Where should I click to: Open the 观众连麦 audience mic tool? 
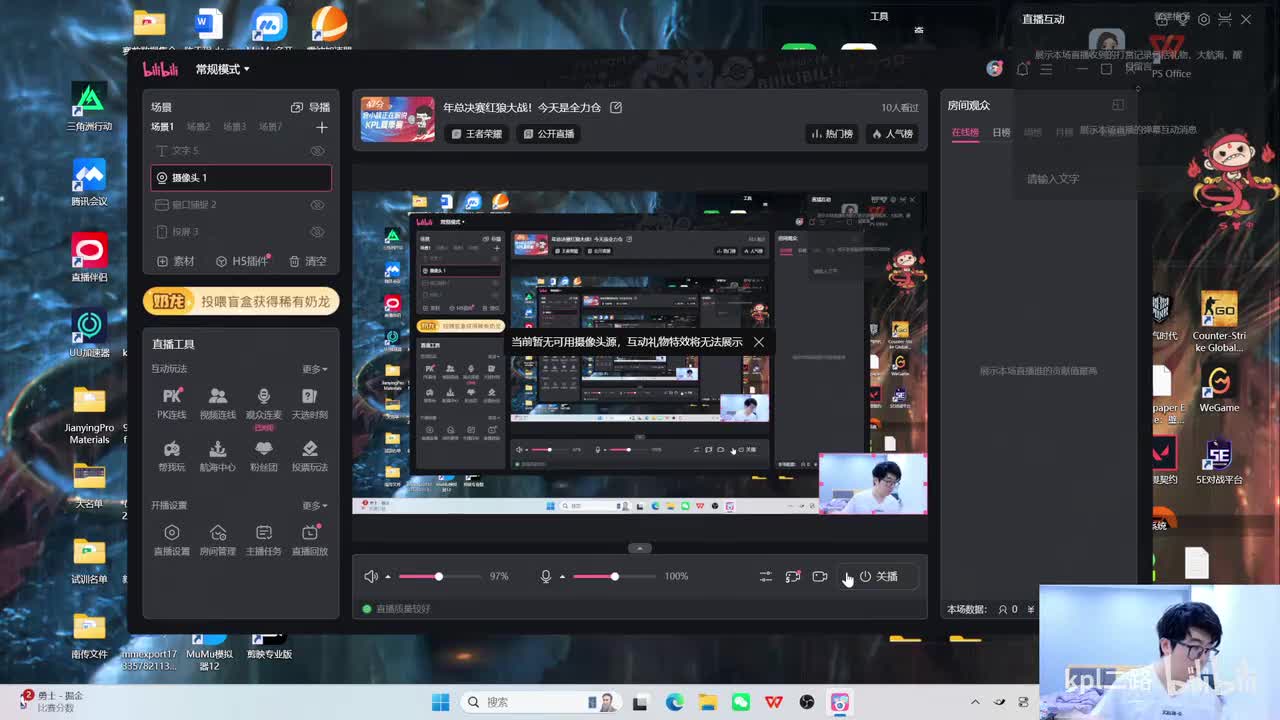pyautogui.click(x=264, y=403)
